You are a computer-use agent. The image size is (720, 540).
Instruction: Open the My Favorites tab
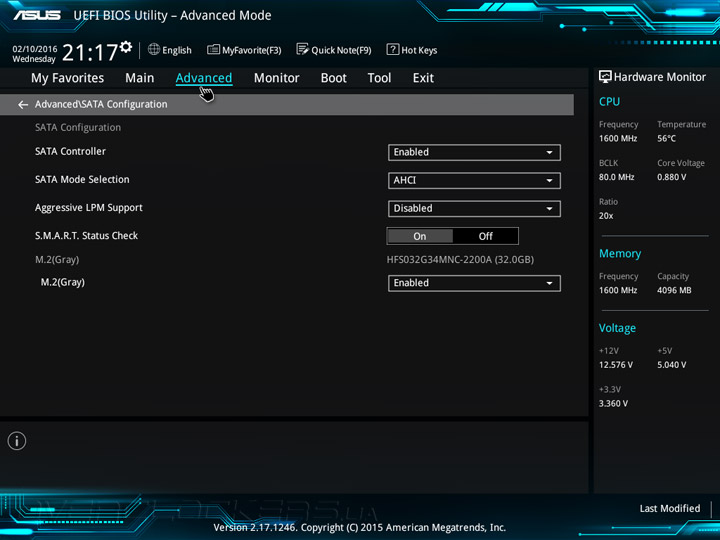(68, 78)
